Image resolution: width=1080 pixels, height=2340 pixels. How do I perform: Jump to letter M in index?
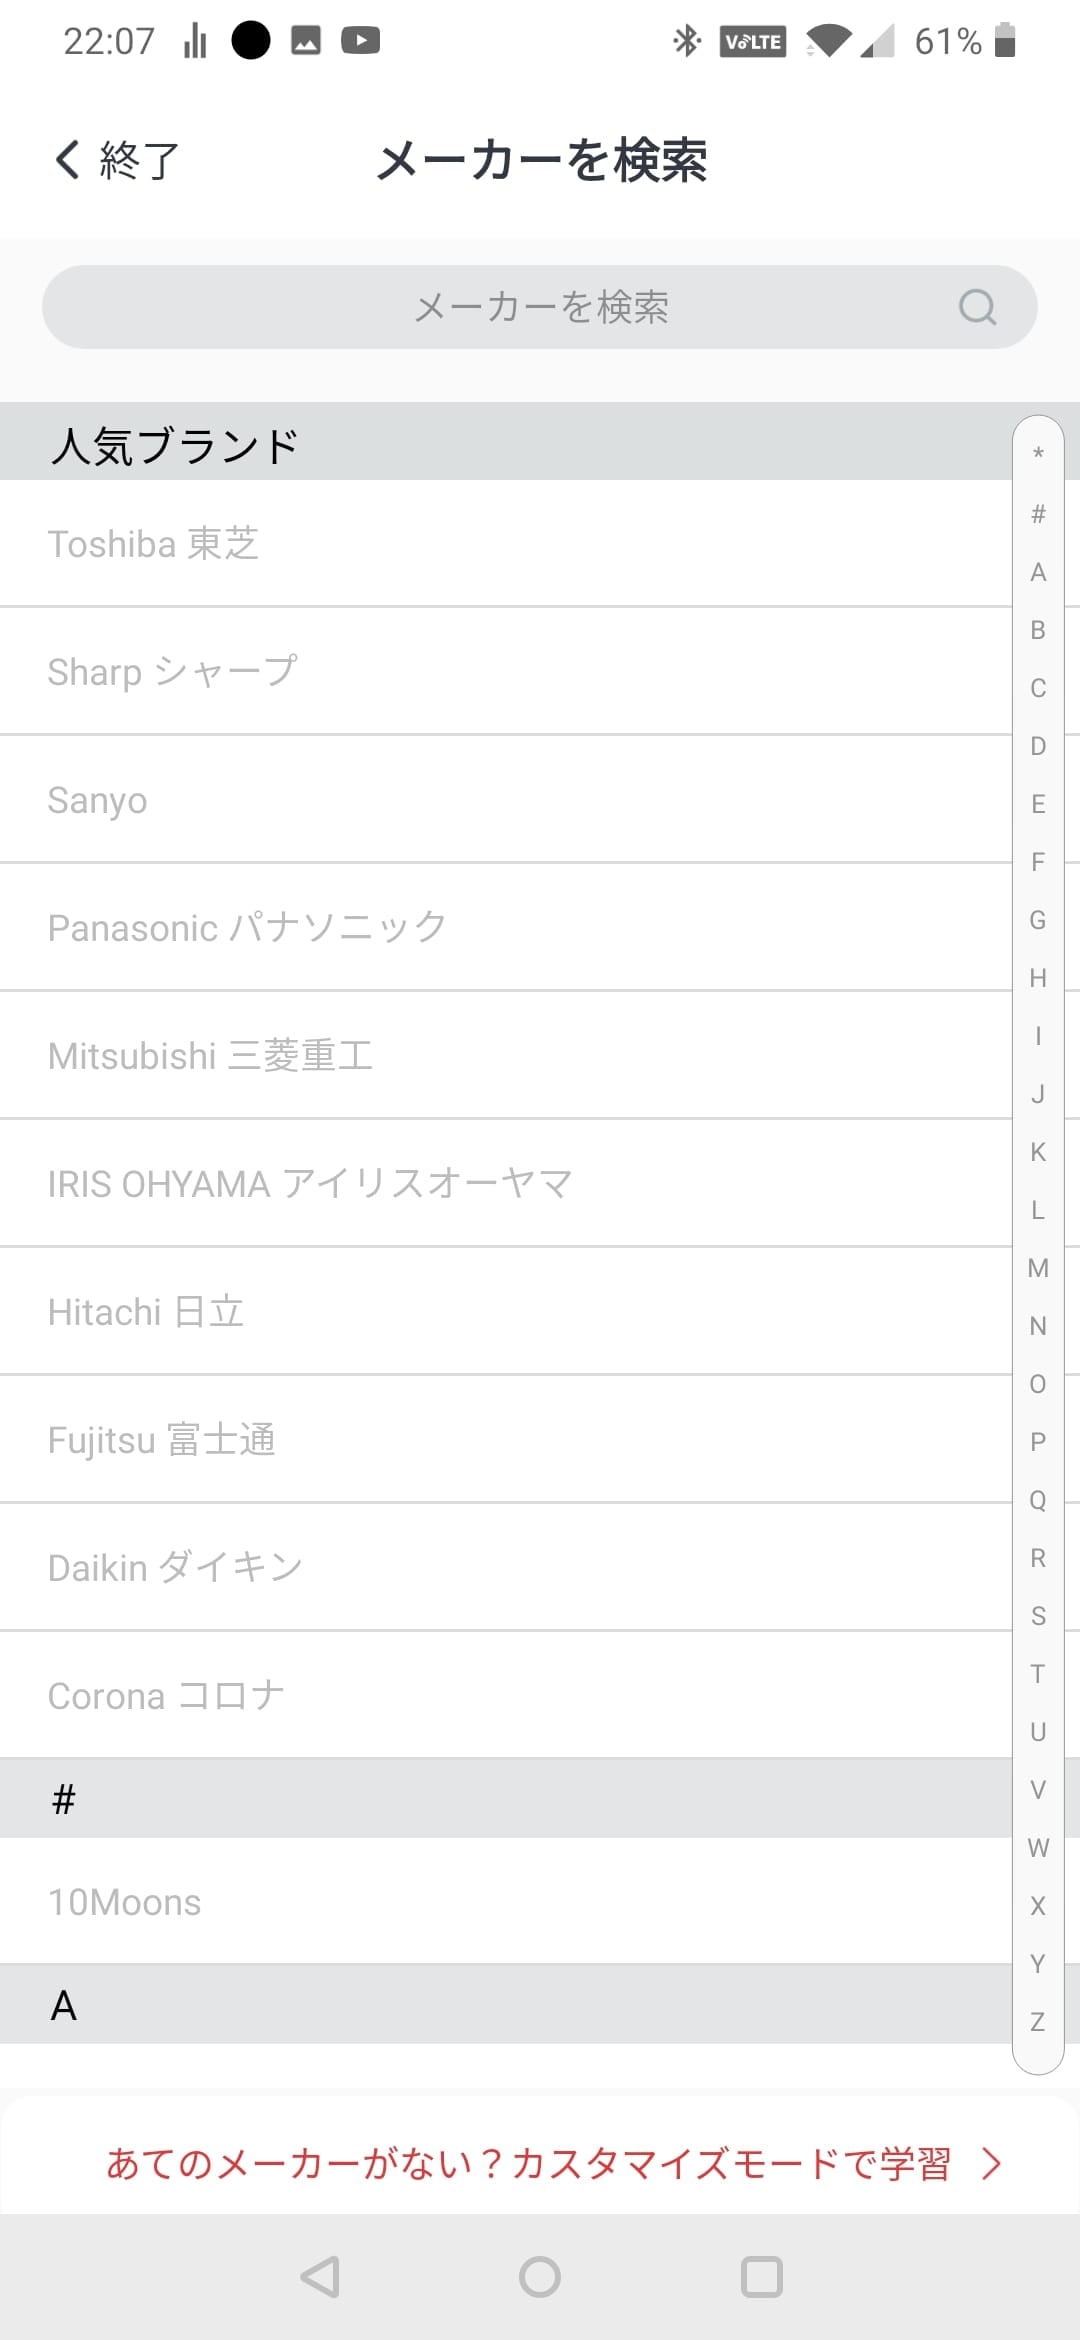(1038, 1268)
